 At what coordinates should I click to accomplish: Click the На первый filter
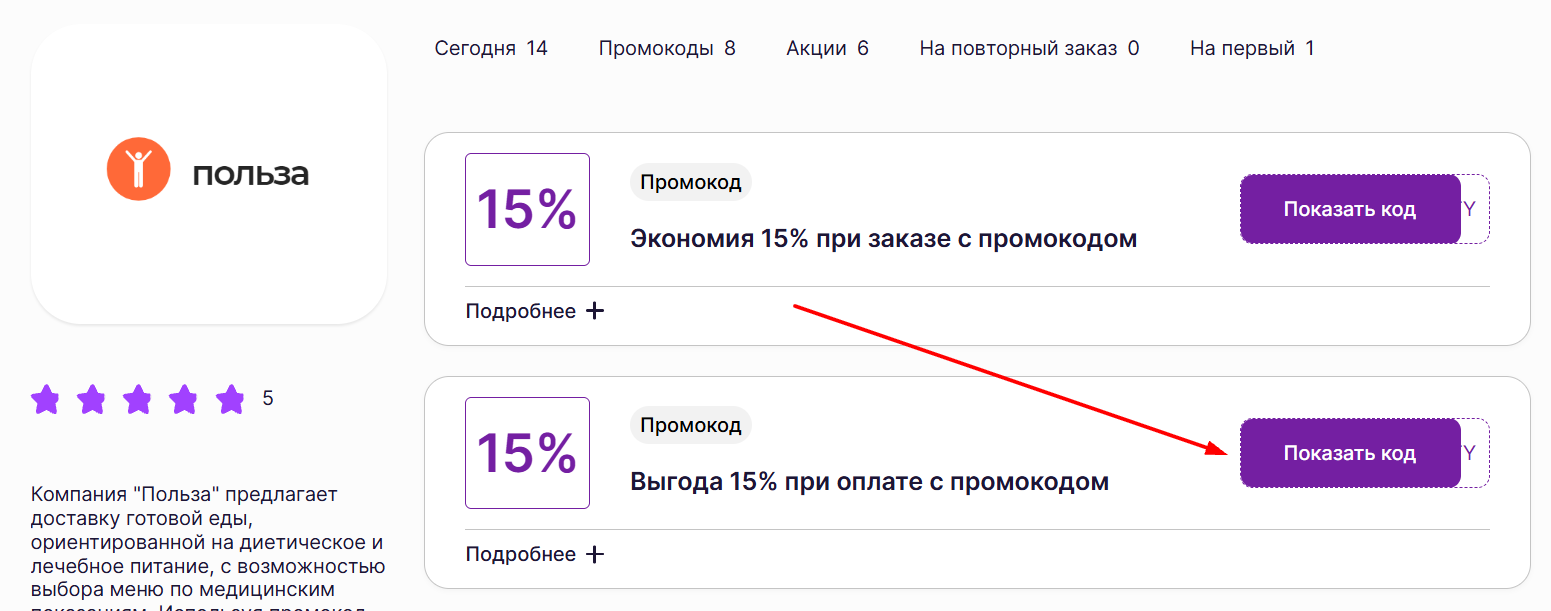click(1251, 47)
